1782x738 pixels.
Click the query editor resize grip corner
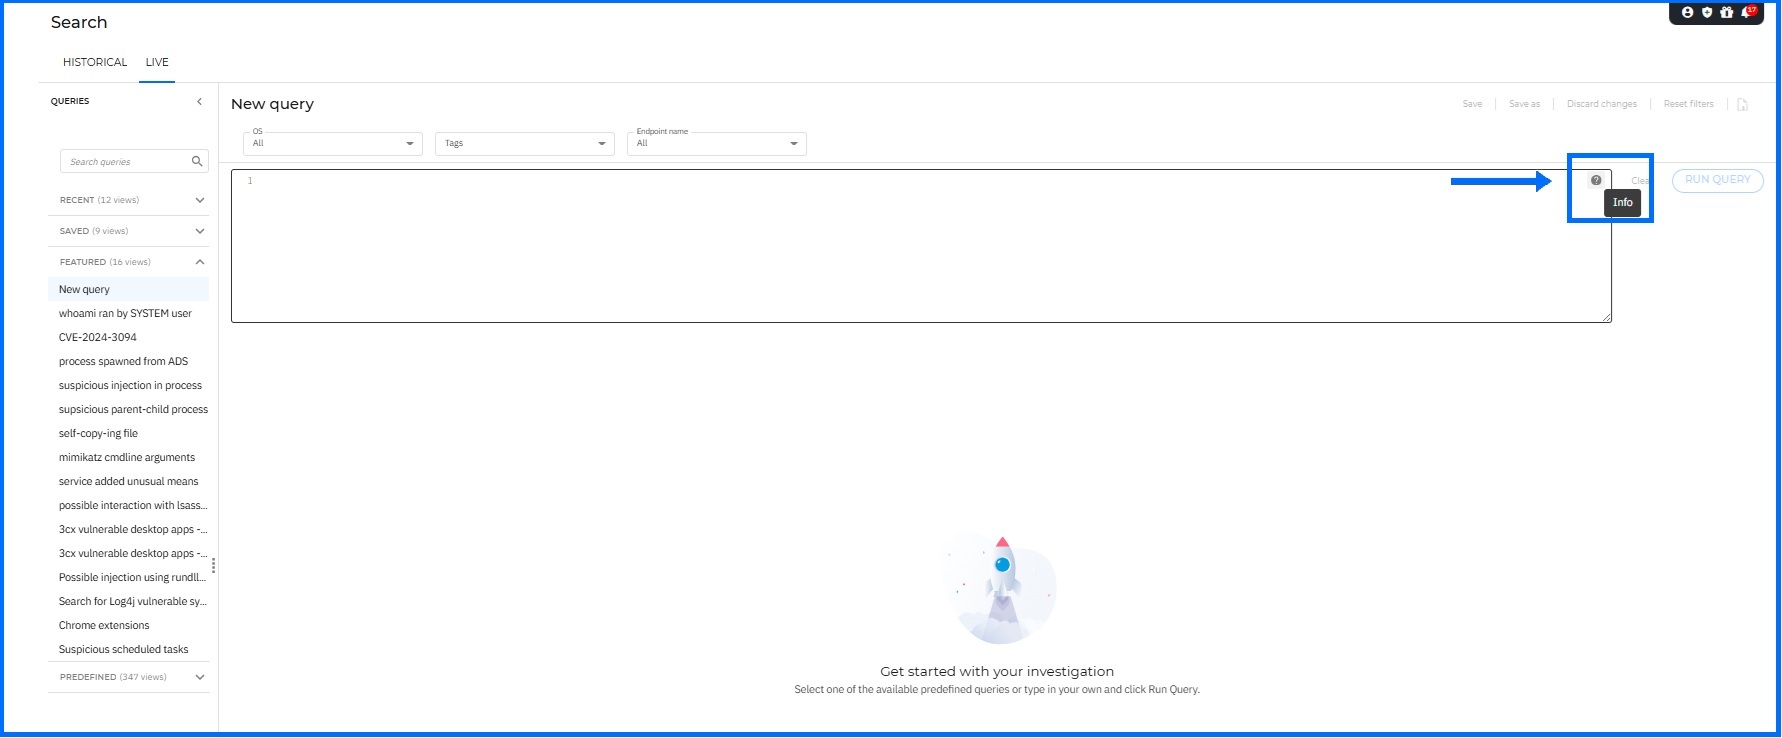pos(1607,318)
